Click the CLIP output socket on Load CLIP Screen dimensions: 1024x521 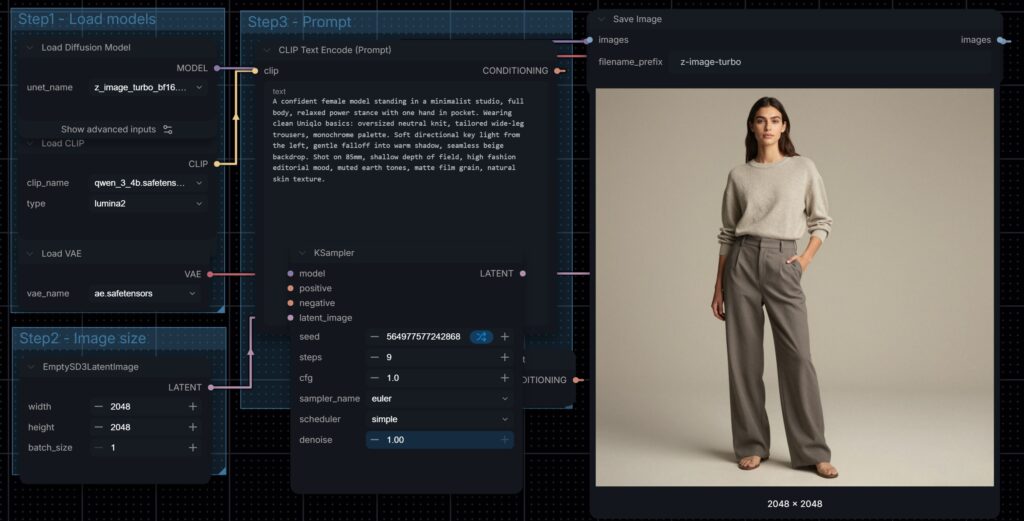point(217,164)
